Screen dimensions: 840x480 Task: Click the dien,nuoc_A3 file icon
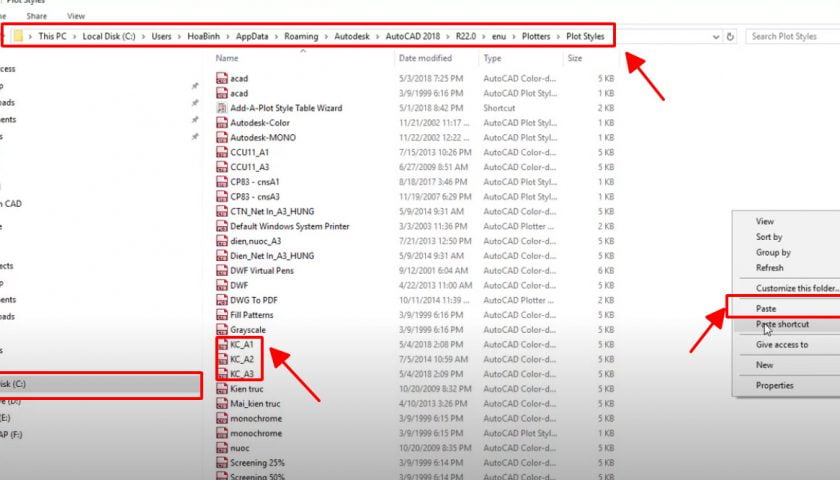click(222, 241)
